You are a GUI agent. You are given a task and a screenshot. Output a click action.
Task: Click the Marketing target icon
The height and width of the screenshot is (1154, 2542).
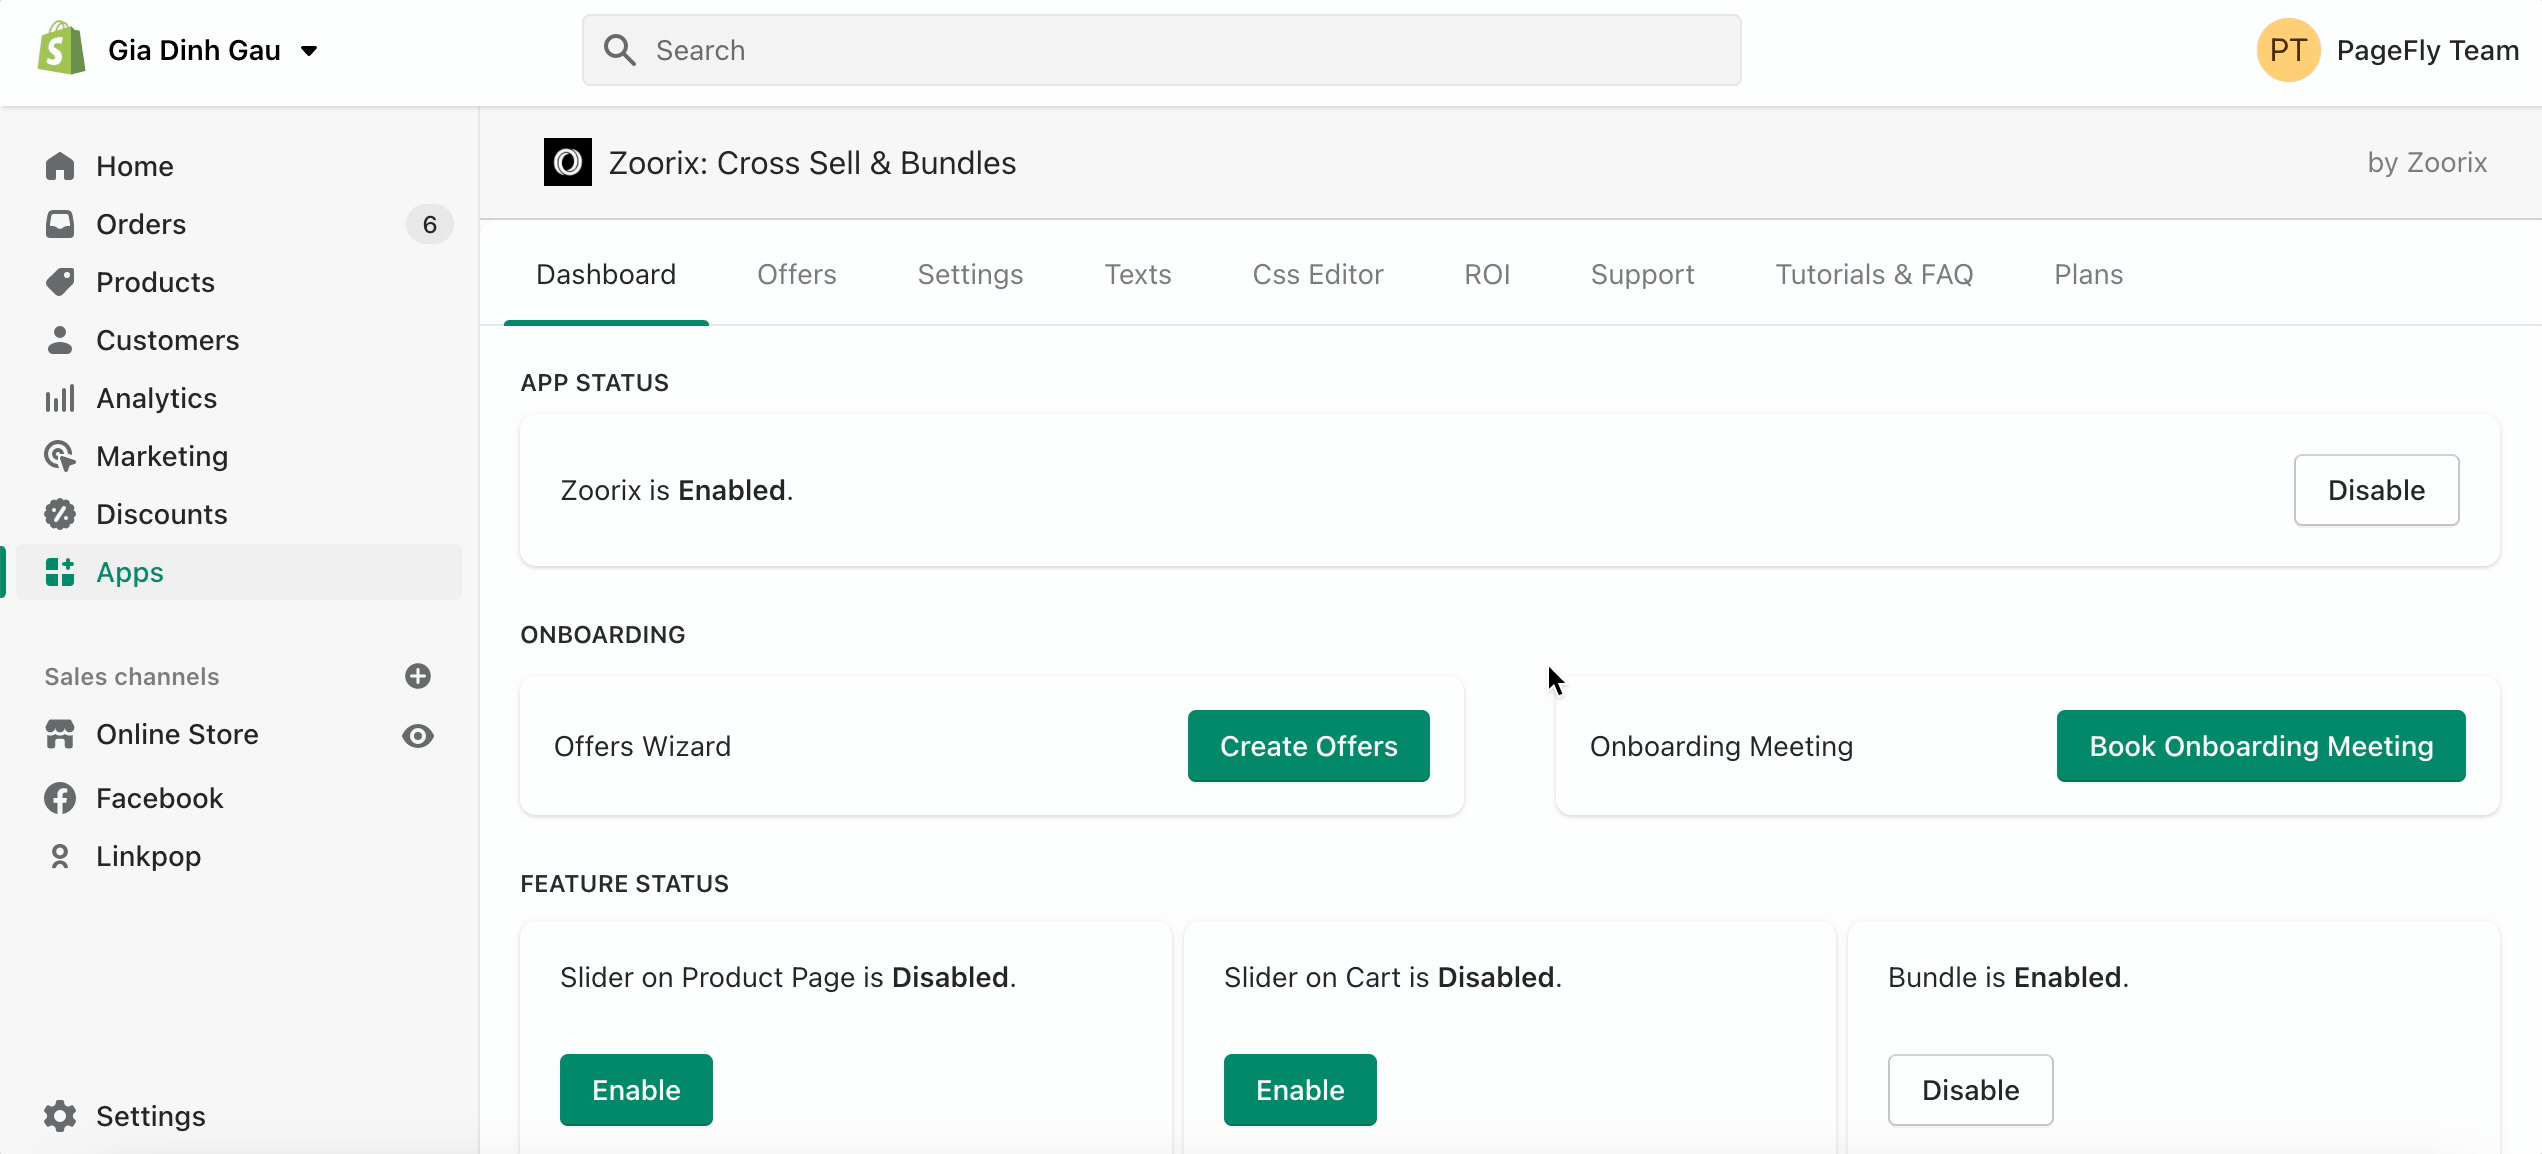pos(60,456)
